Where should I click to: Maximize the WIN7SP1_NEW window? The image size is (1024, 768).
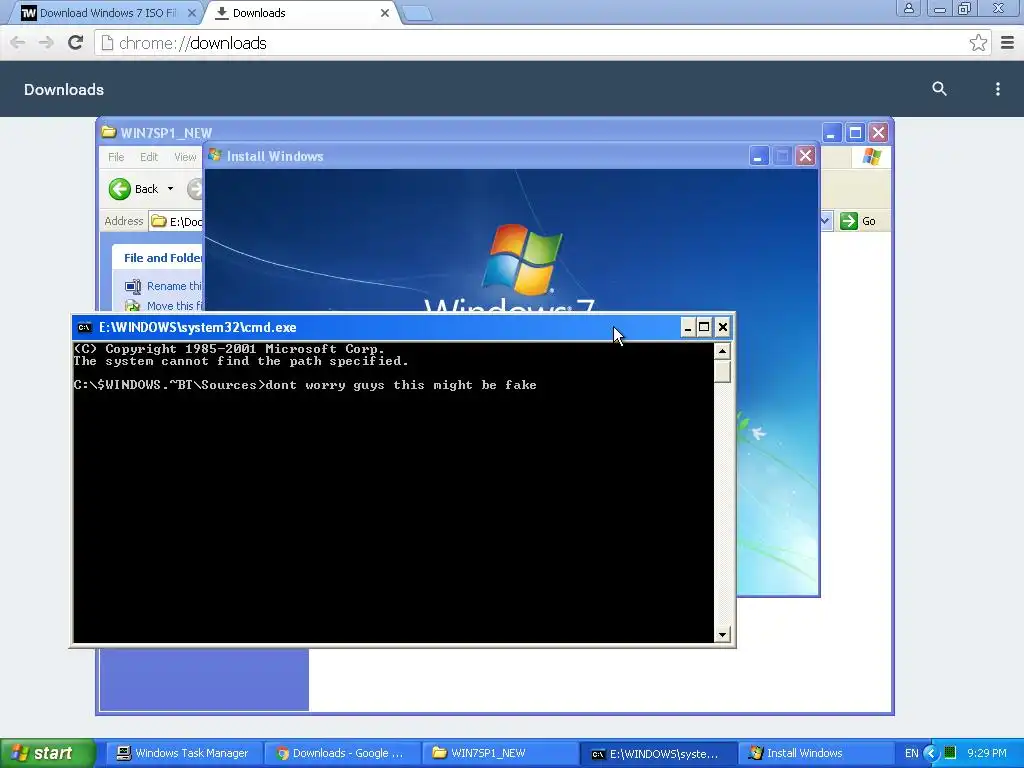tap(855, 133)
